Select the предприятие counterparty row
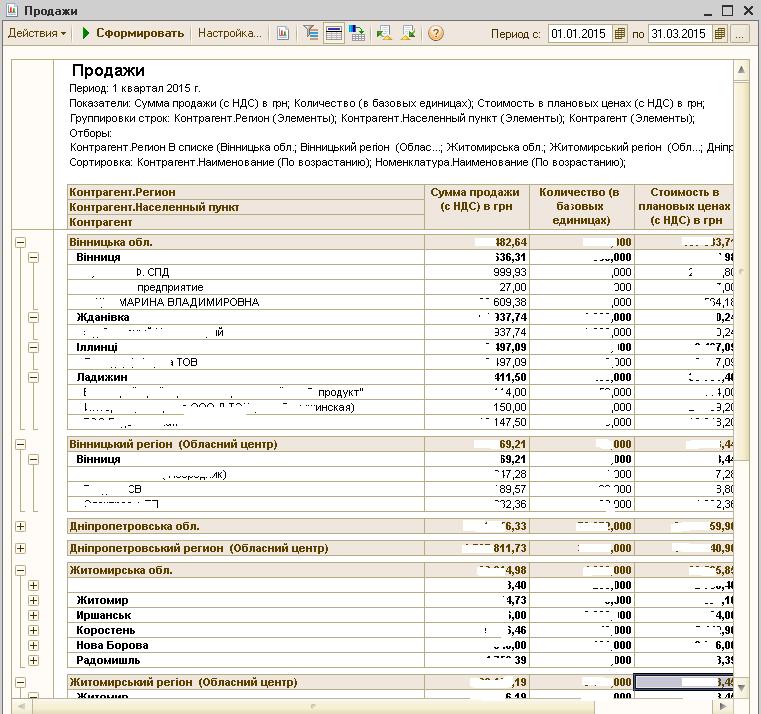 [246, 287]
